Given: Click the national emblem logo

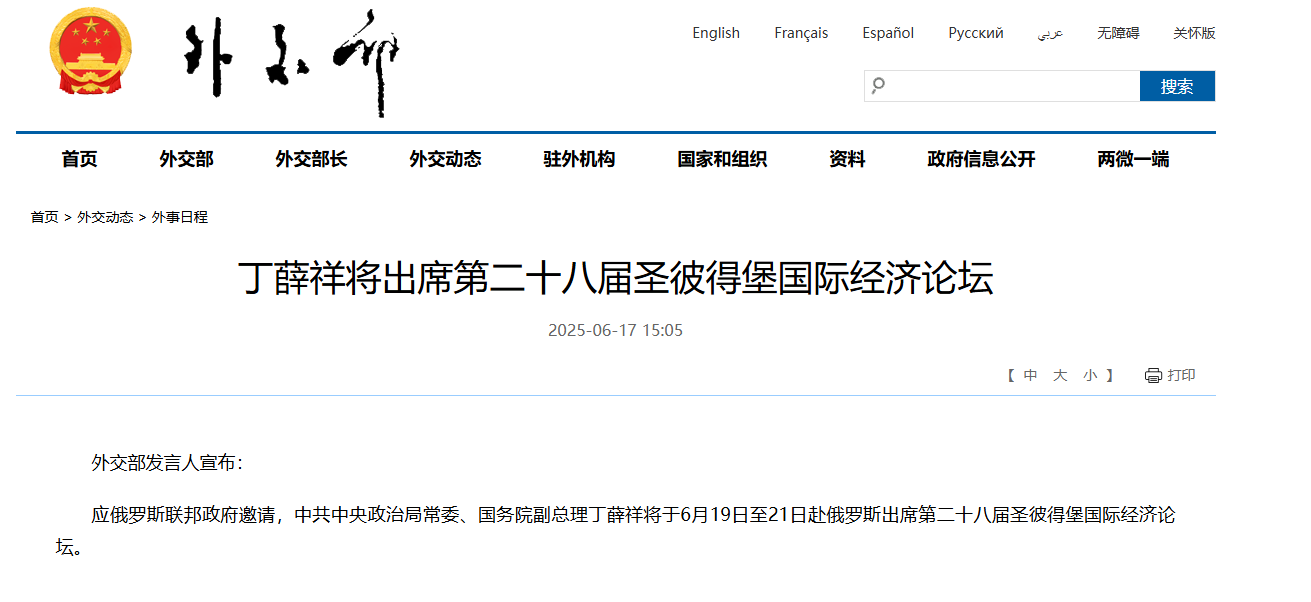Looking at the screenshot, I should [x=90, y=52].
